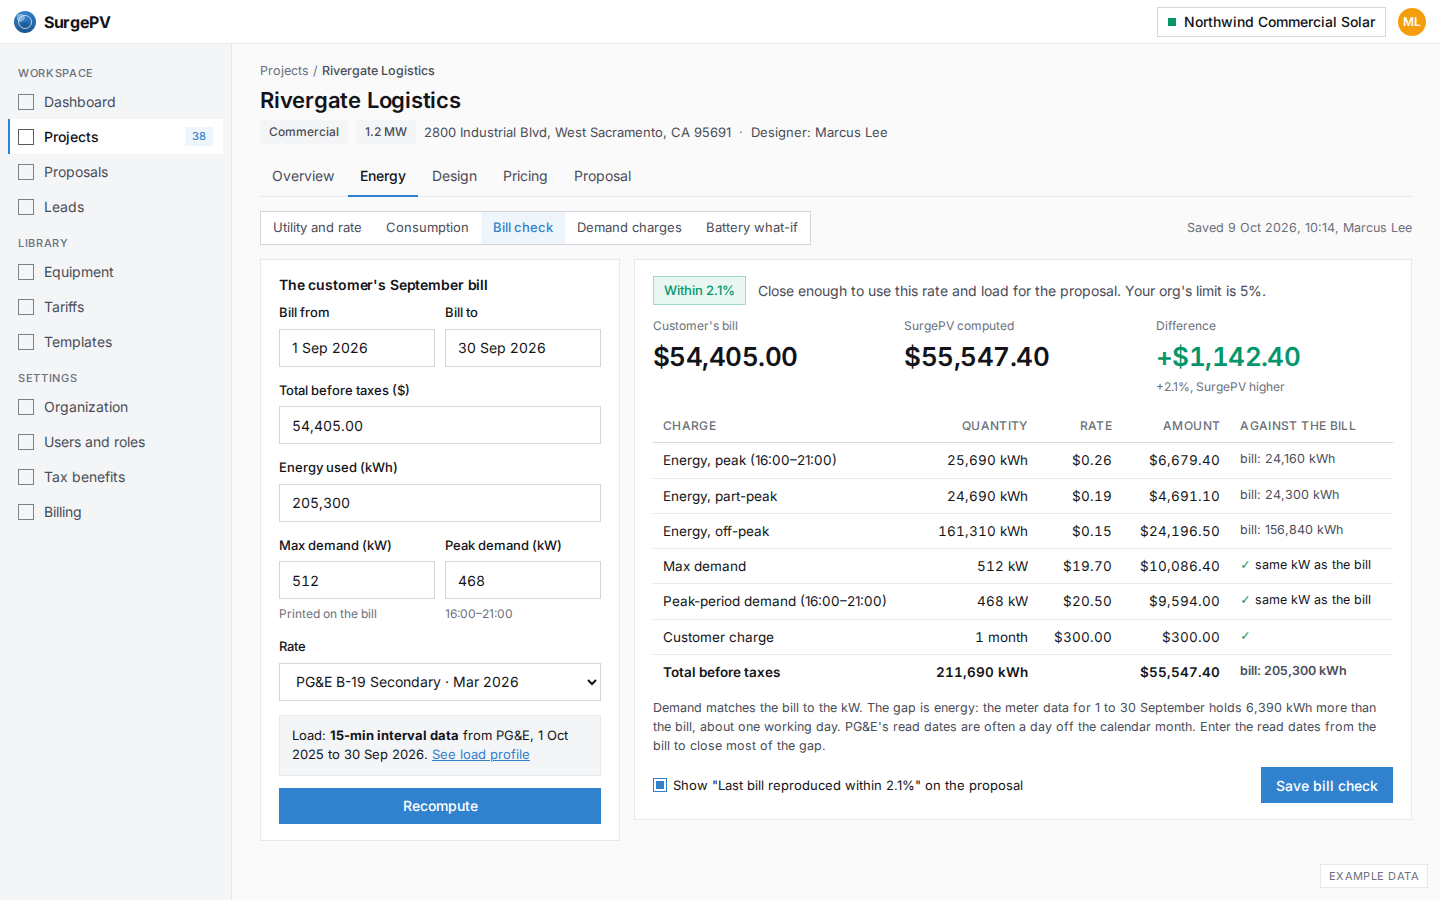The image size is (1440, 900).
Task: Open the ML user avatar
Action: pos(1411,22)
